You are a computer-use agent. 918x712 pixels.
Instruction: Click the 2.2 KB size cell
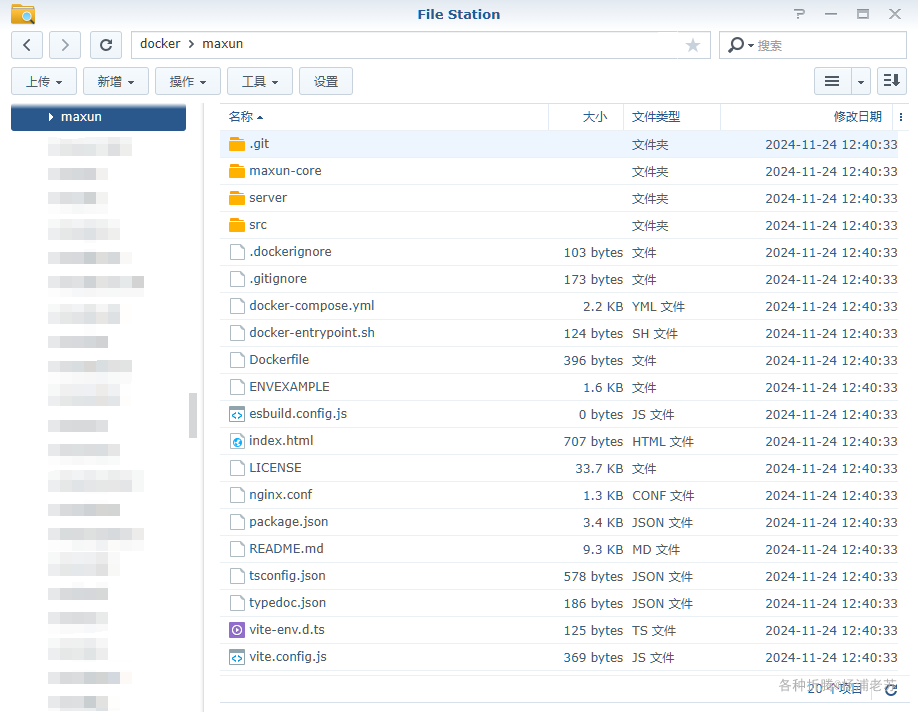tap(603, 306)
